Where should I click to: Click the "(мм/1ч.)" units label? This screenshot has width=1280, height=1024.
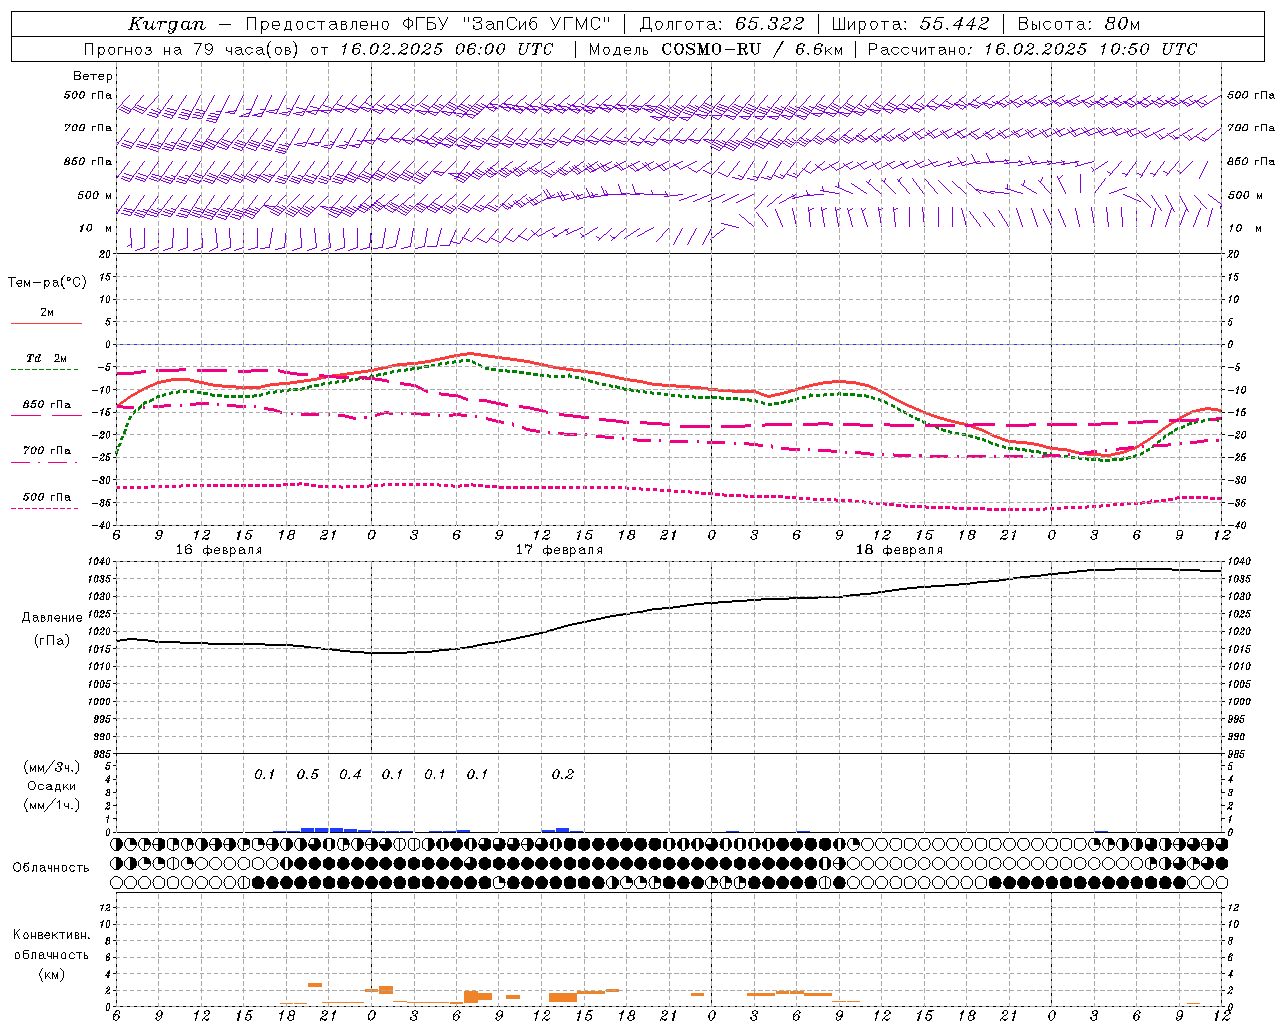pos(52,805)
